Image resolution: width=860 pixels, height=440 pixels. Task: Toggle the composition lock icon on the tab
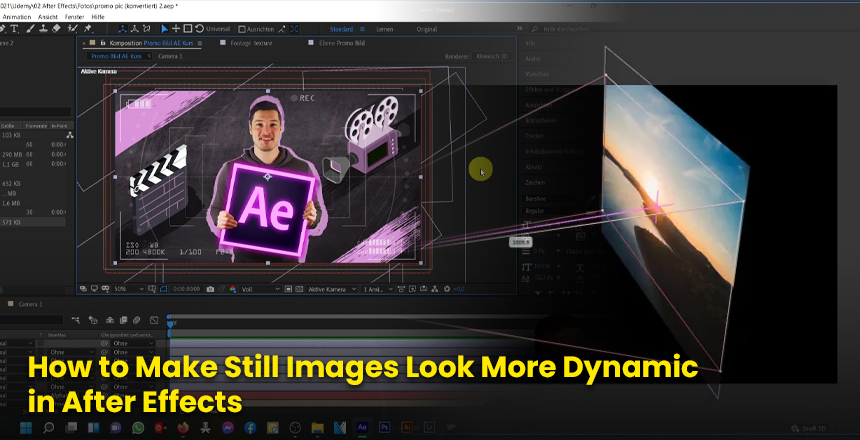point(103,43)
